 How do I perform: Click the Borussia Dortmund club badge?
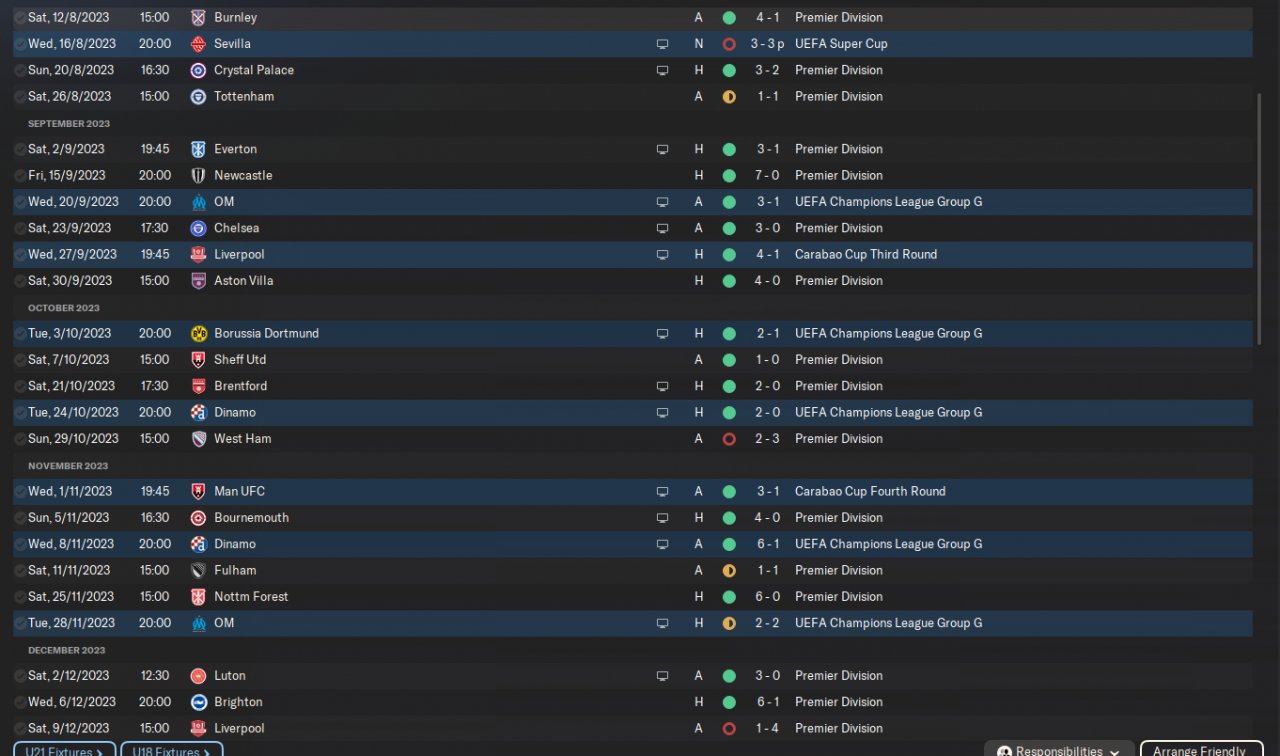pos(198,333)
